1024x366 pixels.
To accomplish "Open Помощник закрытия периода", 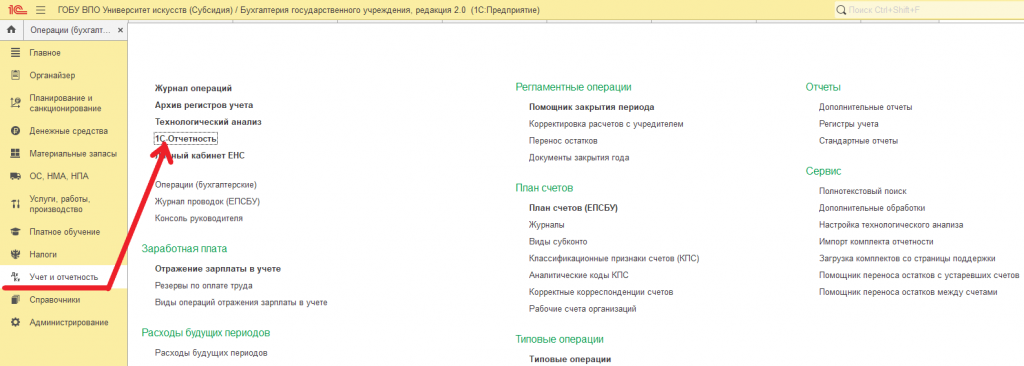I will (592, 107).
